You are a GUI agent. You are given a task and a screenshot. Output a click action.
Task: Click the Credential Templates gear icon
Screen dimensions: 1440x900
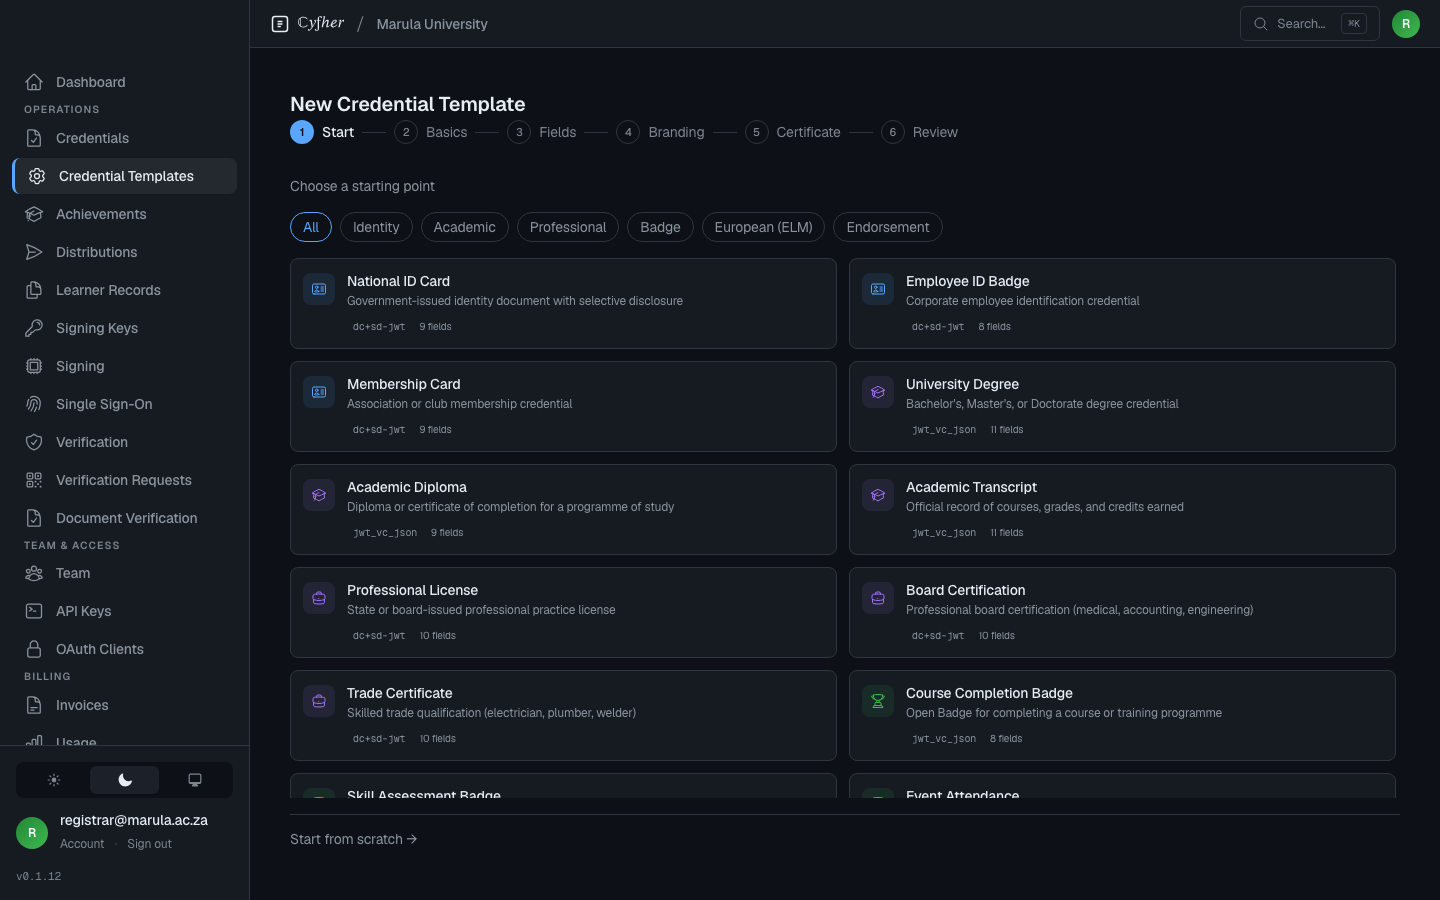click(x=37, y=176)
